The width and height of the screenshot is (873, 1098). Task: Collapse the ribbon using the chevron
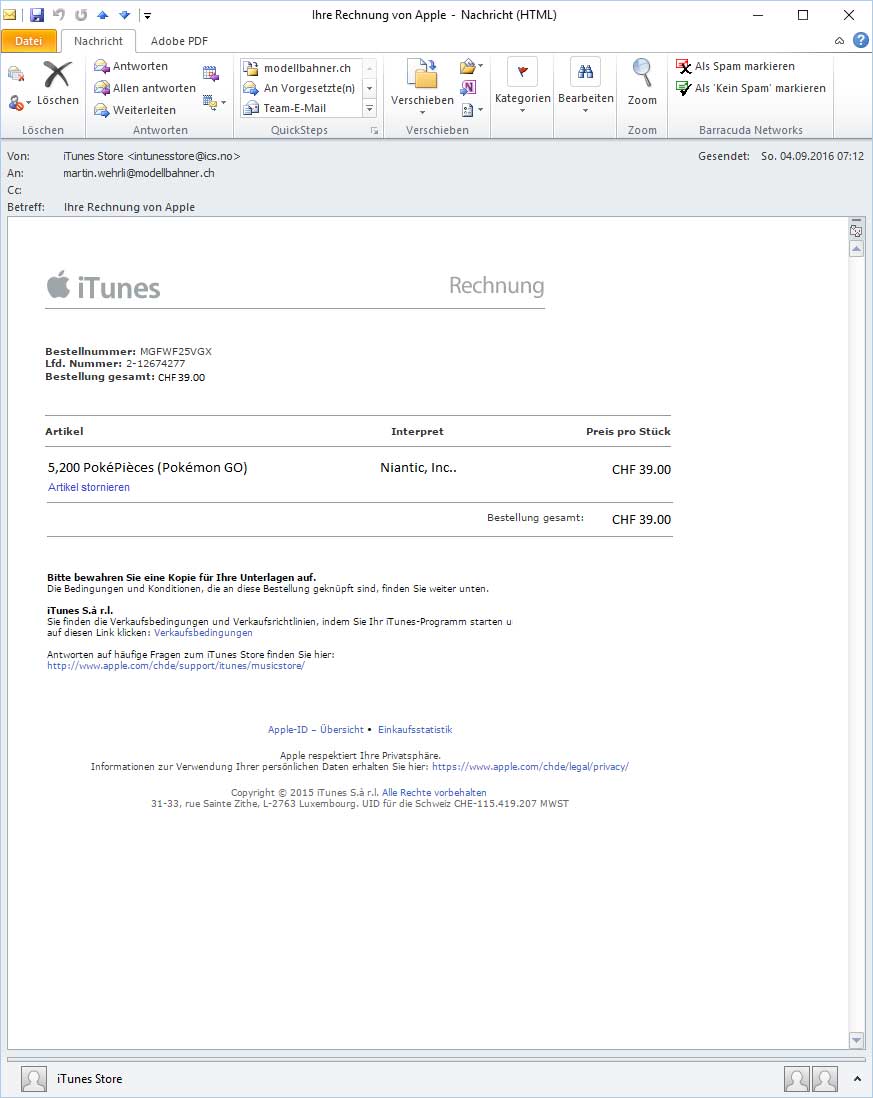[x=840, y=41]
